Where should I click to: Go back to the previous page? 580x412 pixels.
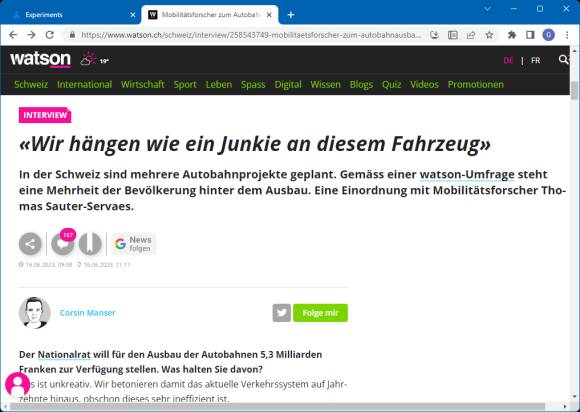point(13,35)
